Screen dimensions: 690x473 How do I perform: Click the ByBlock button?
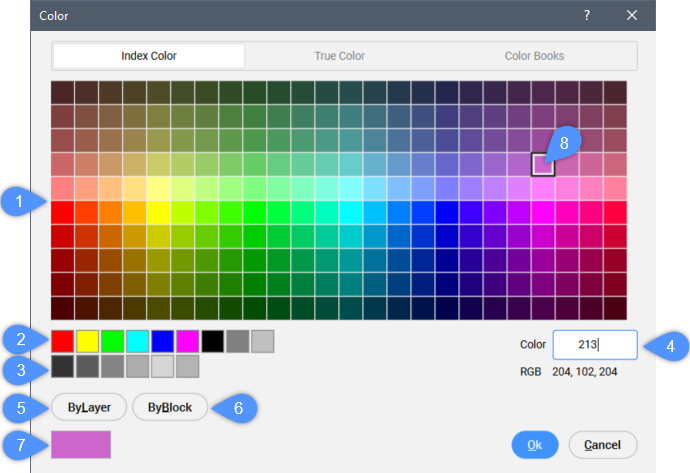(169, 408)
